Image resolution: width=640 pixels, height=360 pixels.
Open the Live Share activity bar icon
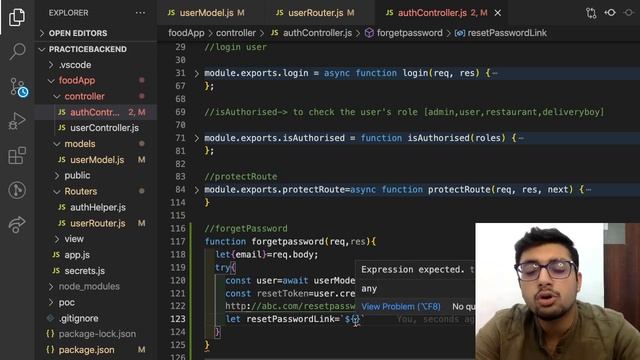pyautogui.click(x=17, y=224)
